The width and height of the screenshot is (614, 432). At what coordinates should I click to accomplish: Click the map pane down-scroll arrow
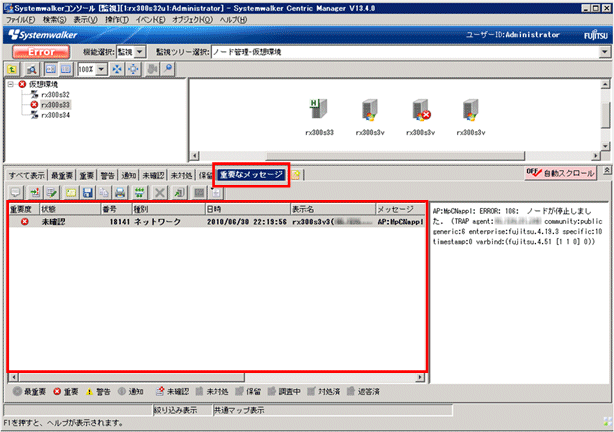pos(605,146)
